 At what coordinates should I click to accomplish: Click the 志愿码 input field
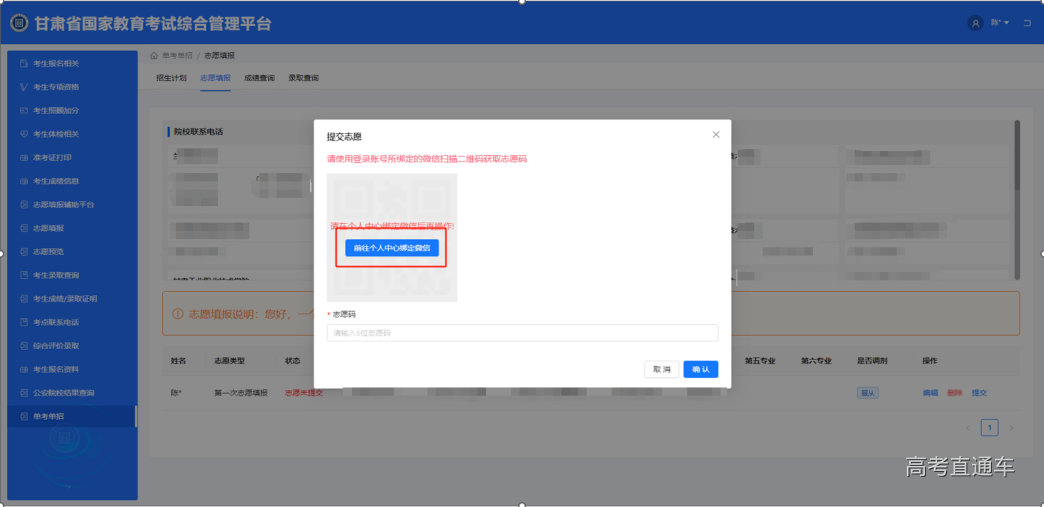[x=522, y=333]
